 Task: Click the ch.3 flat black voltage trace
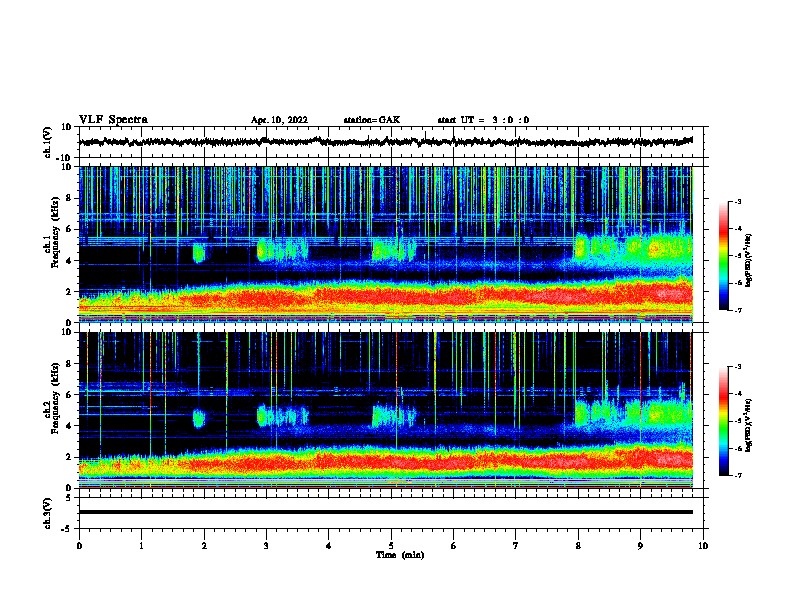[x=386, y=512]
